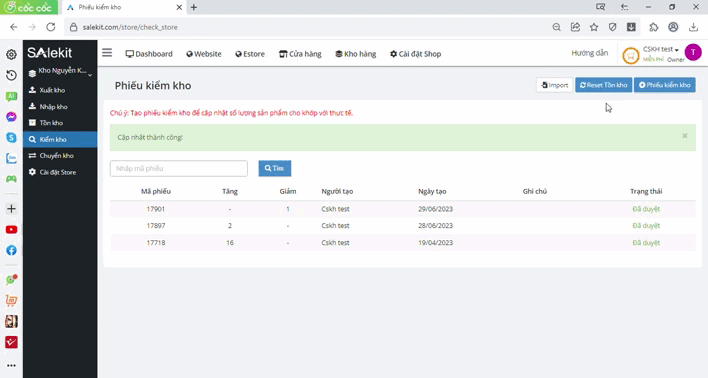Open share icon in address bar

point(575,27)
